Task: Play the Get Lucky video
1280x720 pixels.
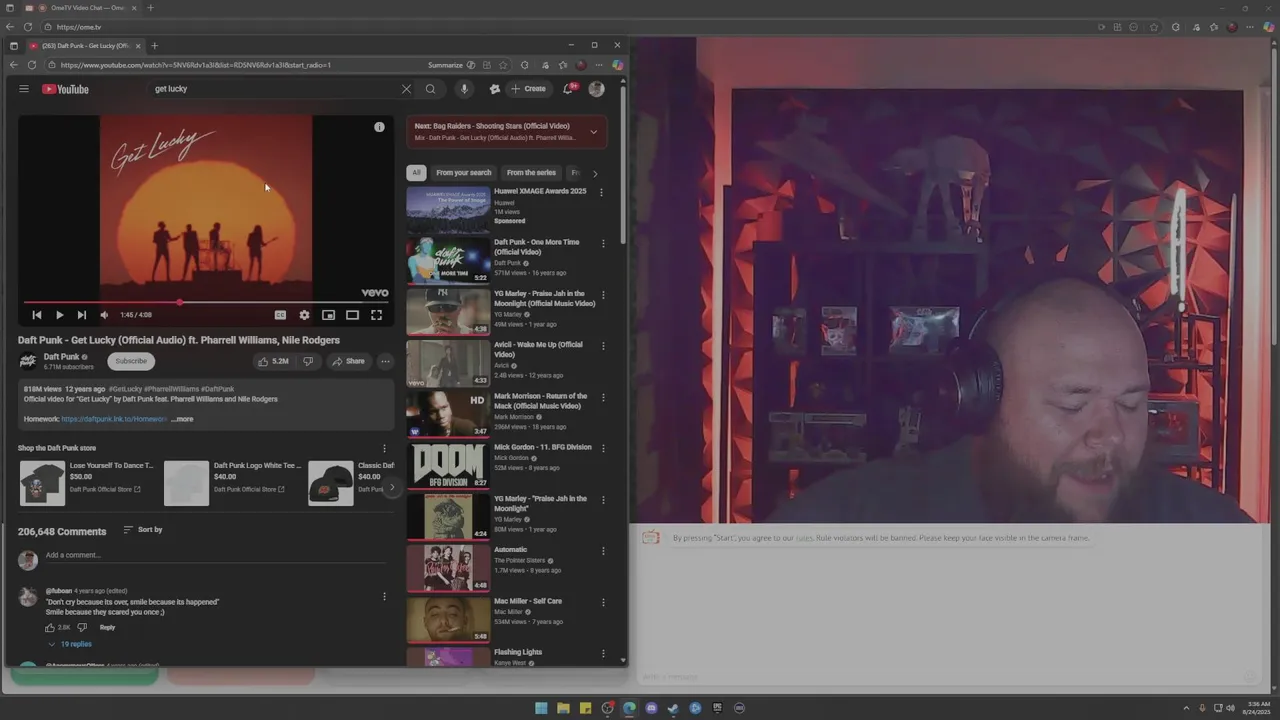Action: point(59,315)
